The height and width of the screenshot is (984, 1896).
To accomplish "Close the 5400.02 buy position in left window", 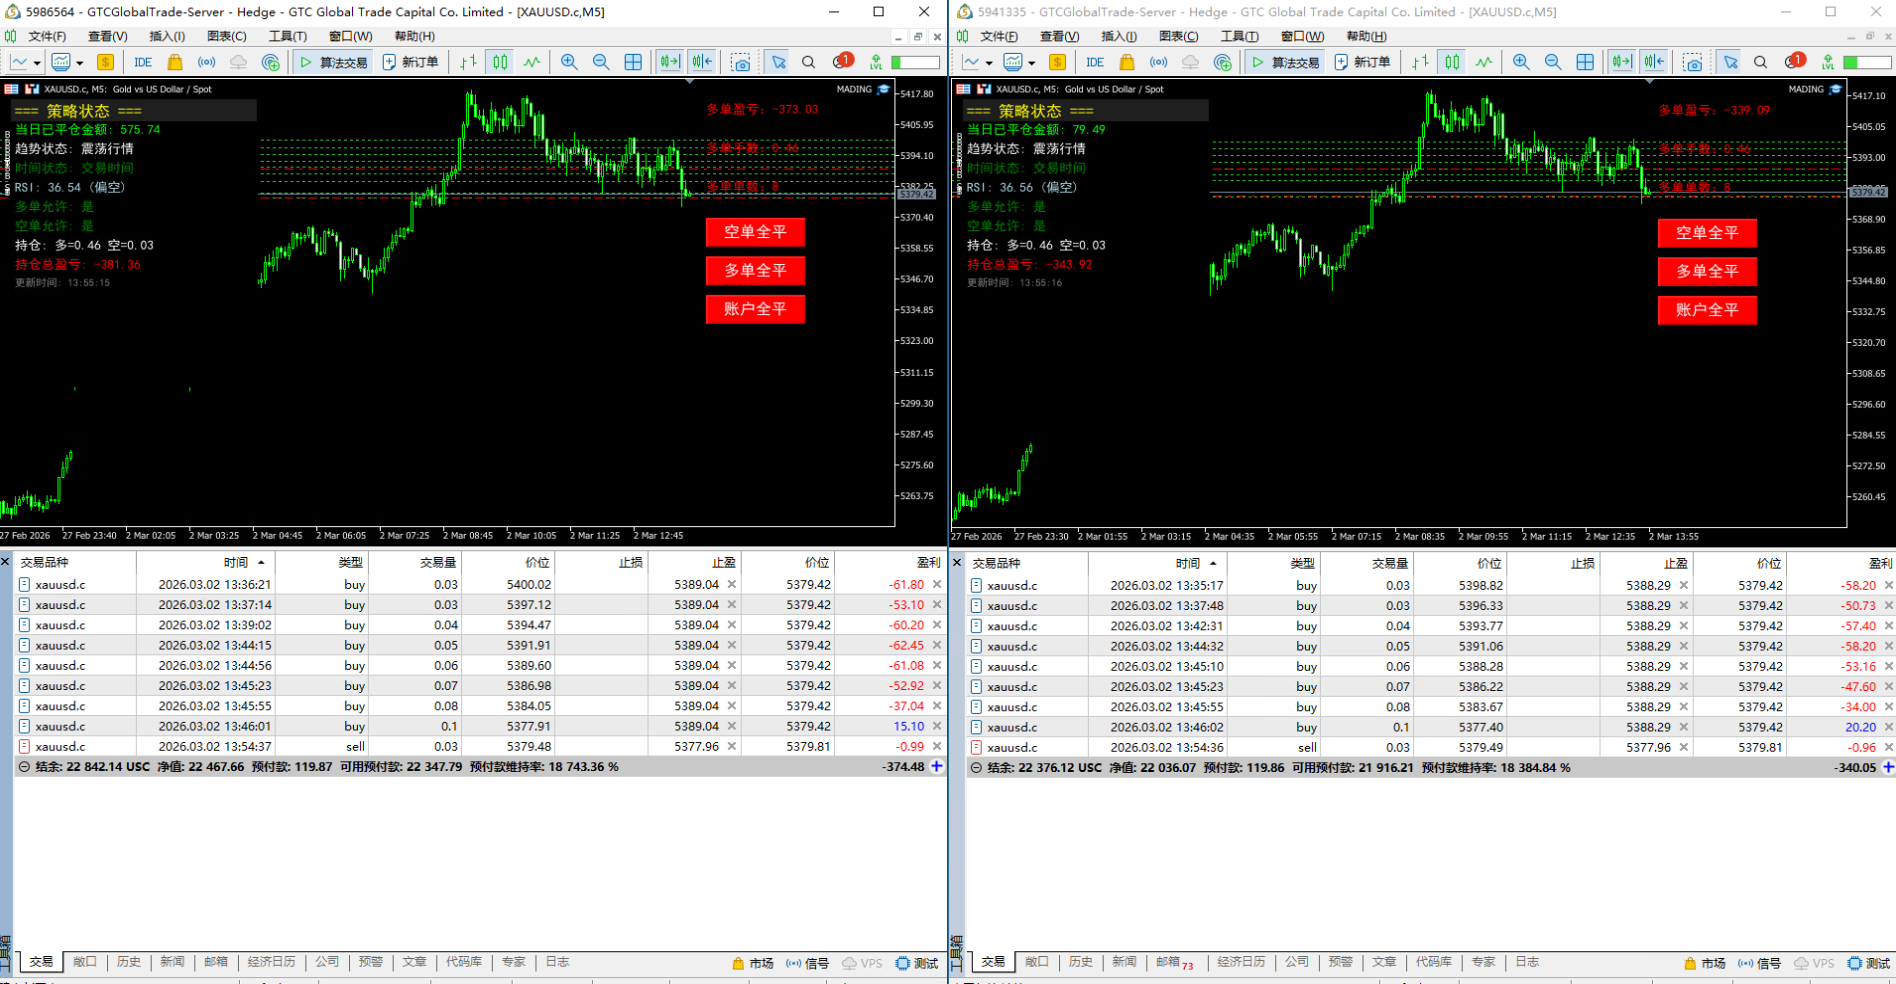I will [937, 584].
